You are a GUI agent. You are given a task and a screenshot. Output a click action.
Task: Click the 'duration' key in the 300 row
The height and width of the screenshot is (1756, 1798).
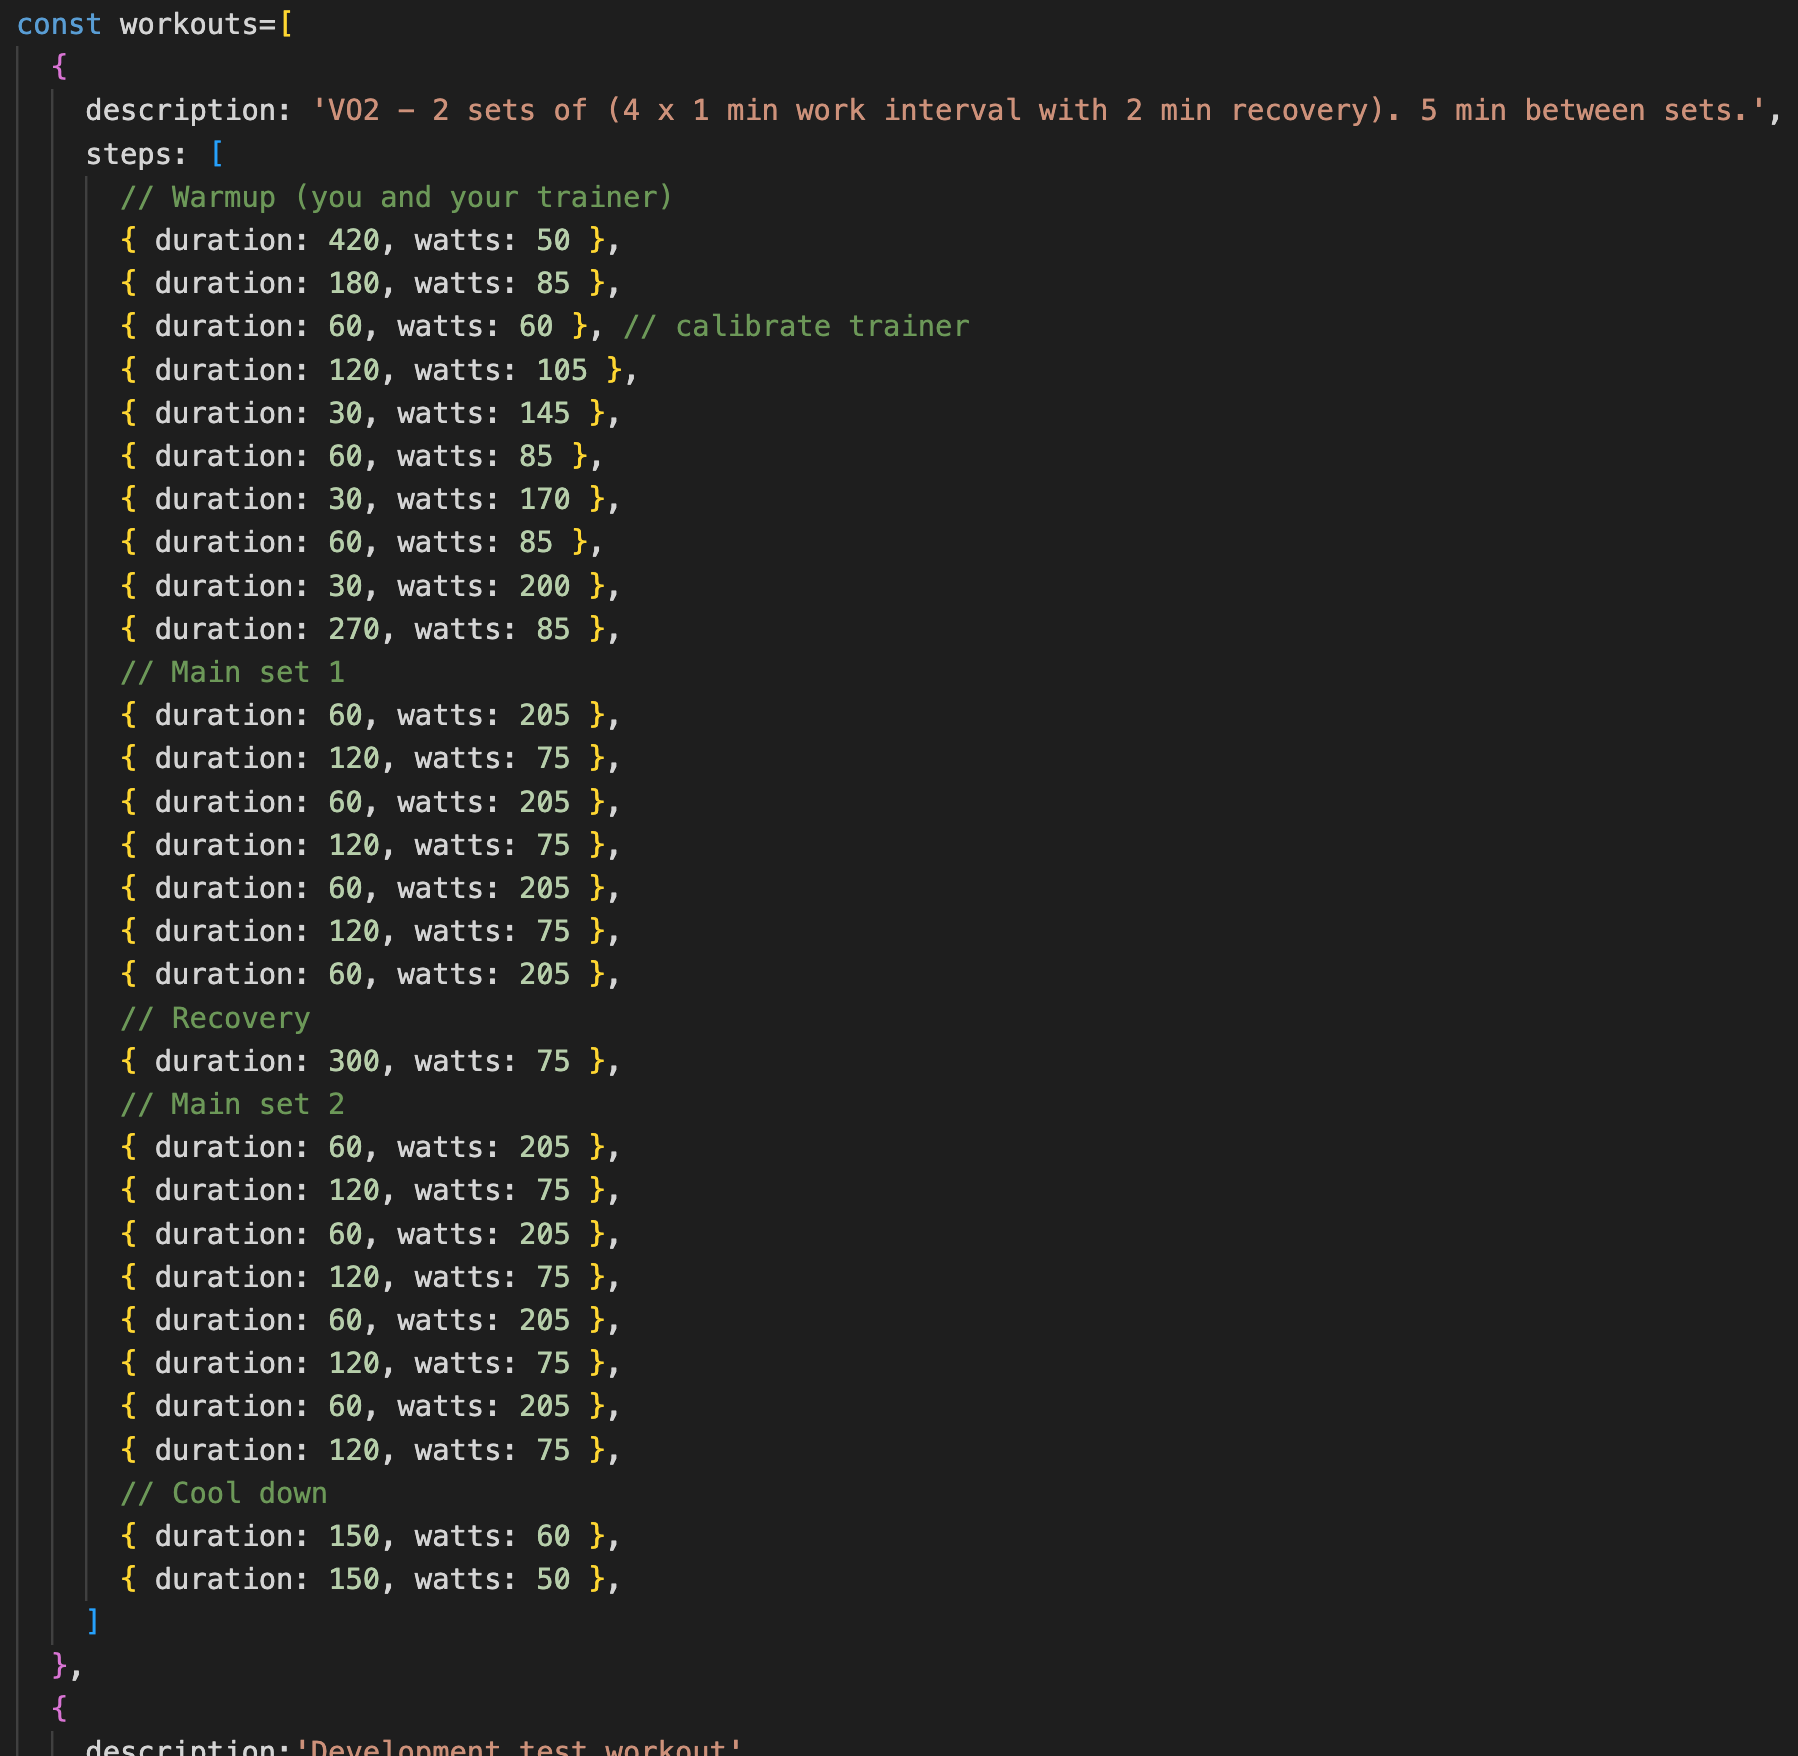coord(223,1061)
